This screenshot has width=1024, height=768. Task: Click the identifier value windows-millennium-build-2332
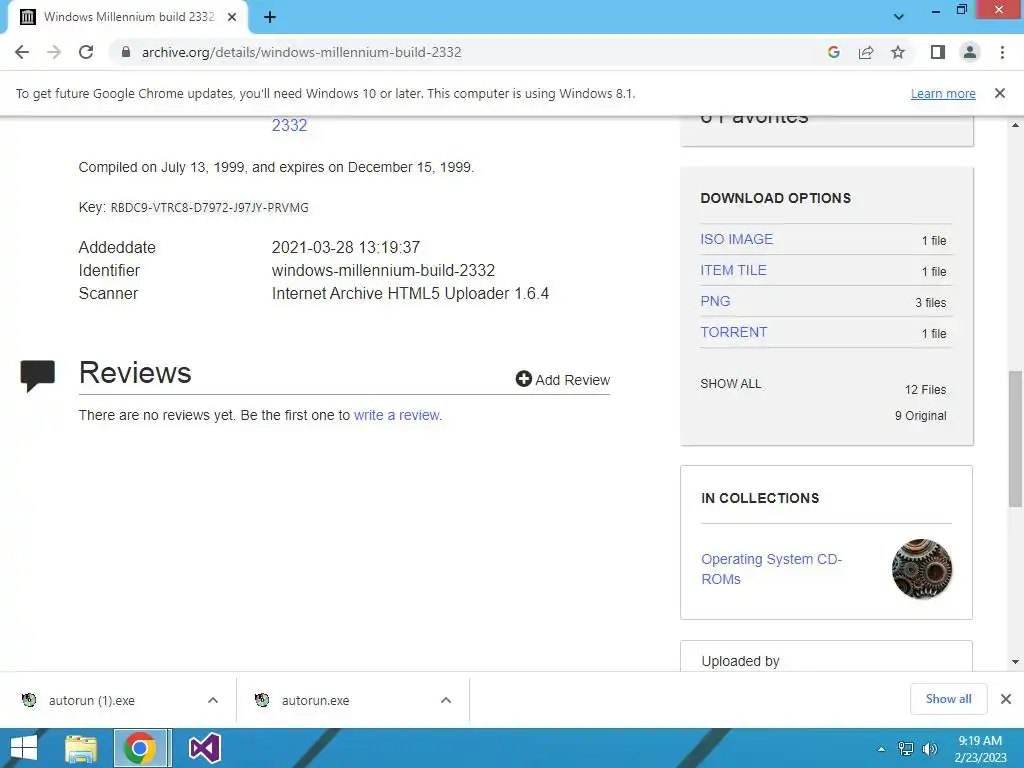click(383, 270)
